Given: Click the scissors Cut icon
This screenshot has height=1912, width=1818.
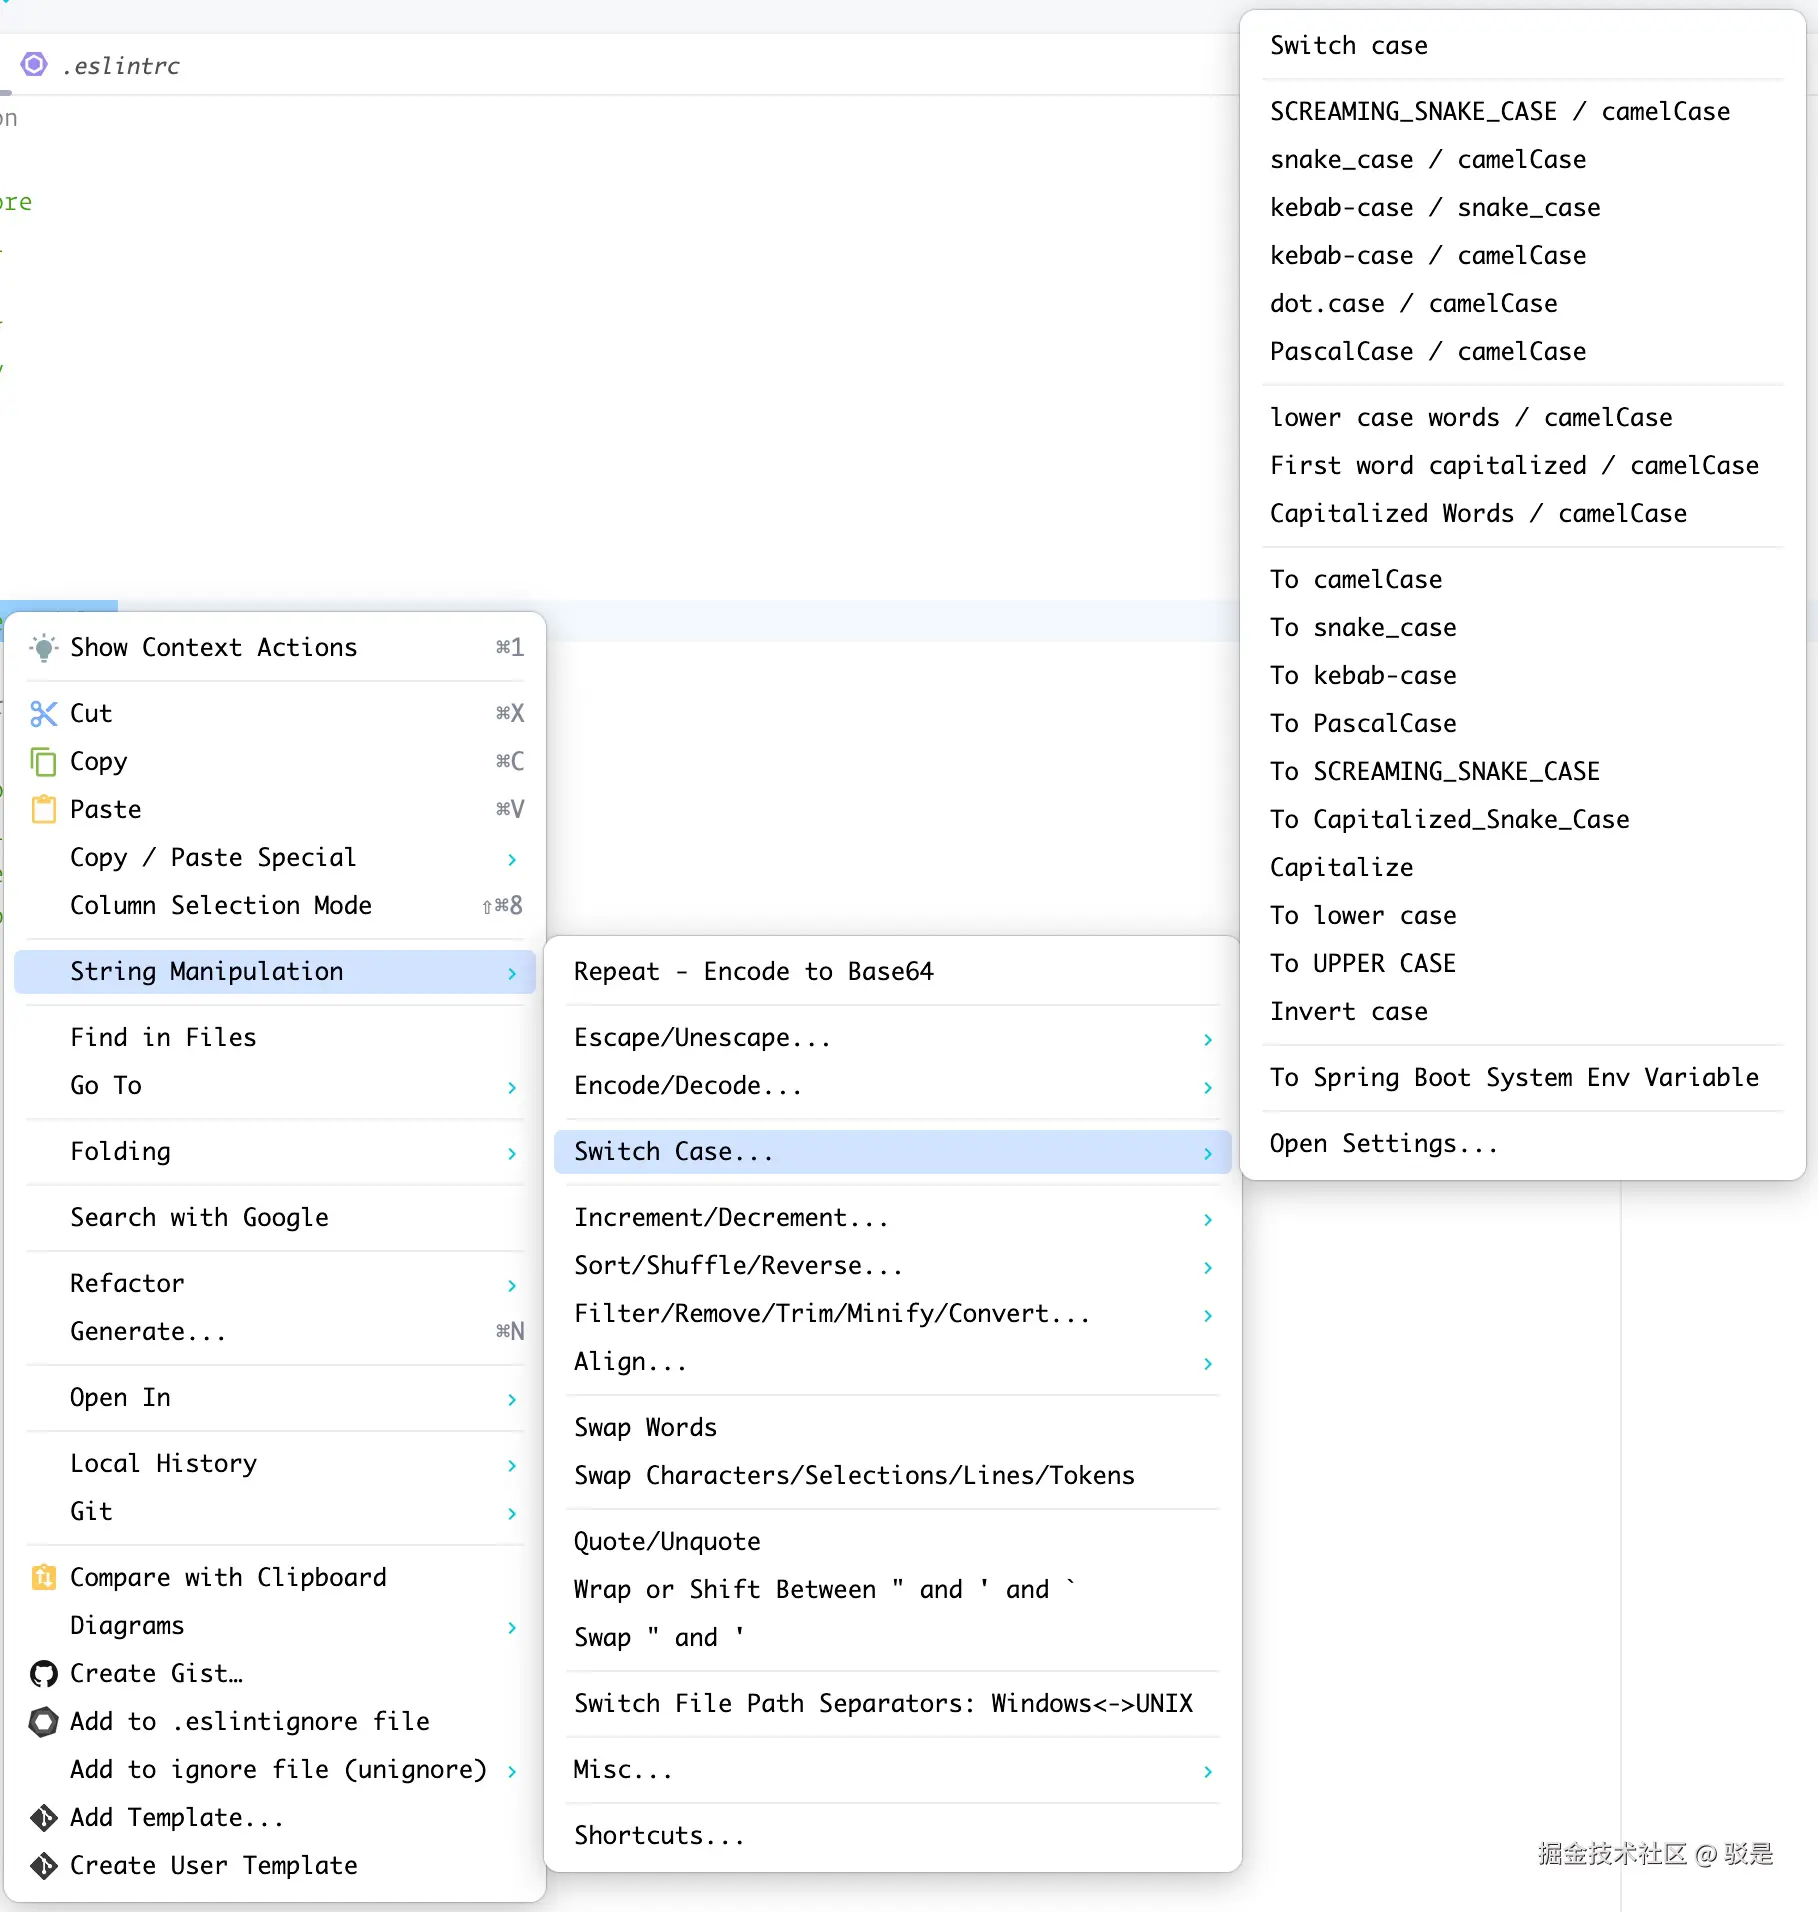Looking at the screenshot, I should tap(43, 714).
